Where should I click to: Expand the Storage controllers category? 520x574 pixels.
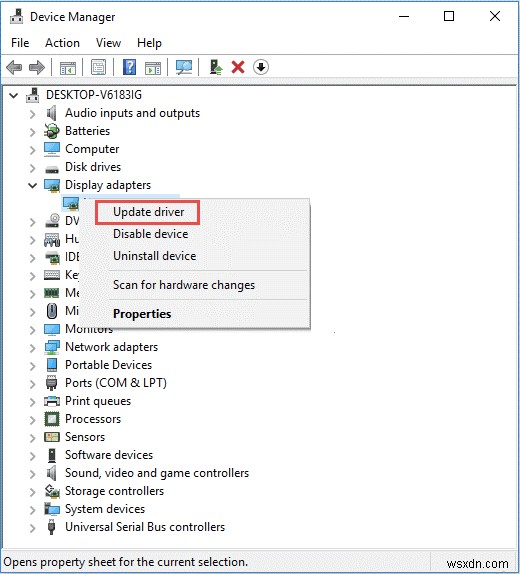point(33,492)
